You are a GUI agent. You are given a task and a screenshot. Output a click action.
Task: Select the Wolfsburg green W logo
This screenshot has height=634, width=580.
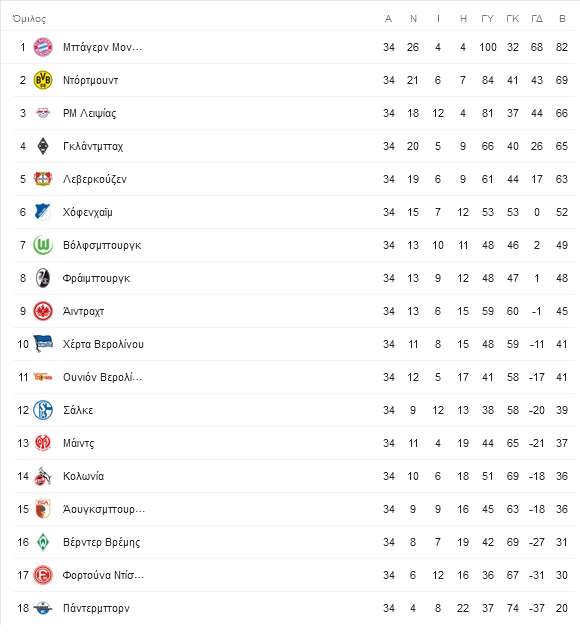43,245
